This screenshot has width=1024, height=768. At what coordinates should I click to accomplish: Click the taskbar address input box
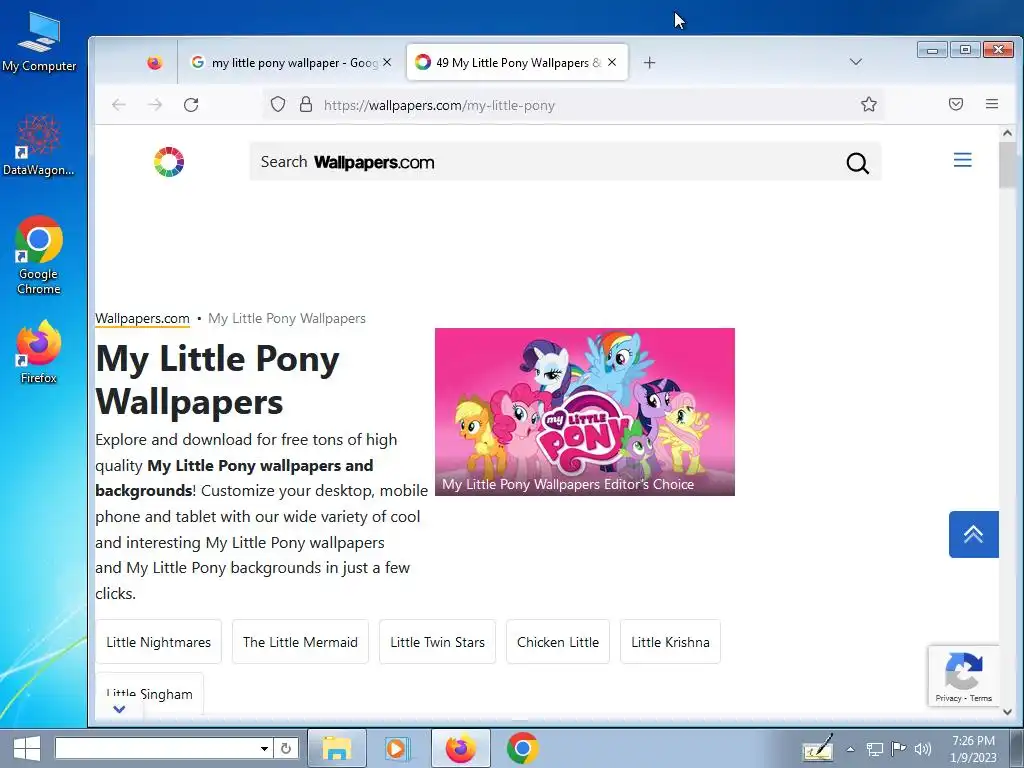tap(157, 748)
